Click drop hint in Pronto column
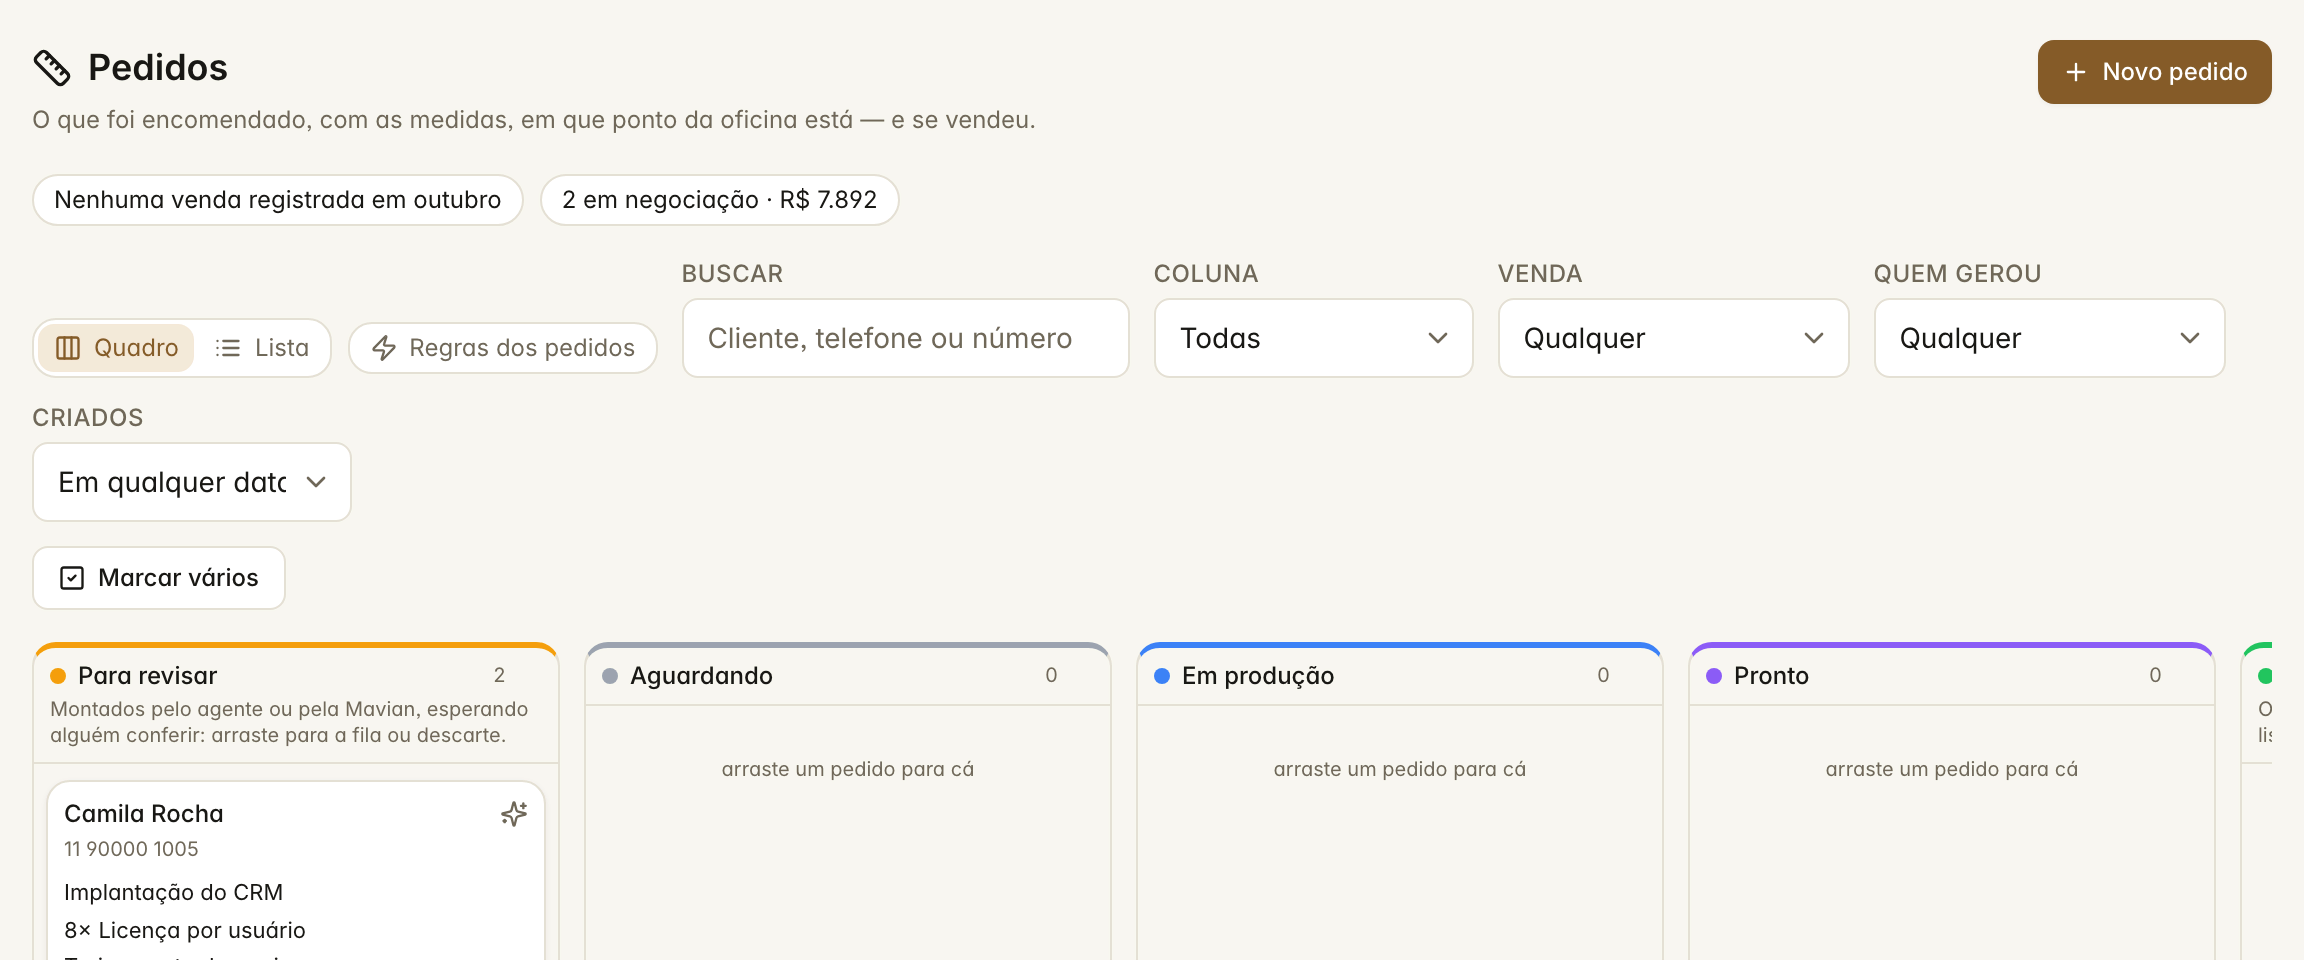2304x960 pixels. click(1952, 769)
